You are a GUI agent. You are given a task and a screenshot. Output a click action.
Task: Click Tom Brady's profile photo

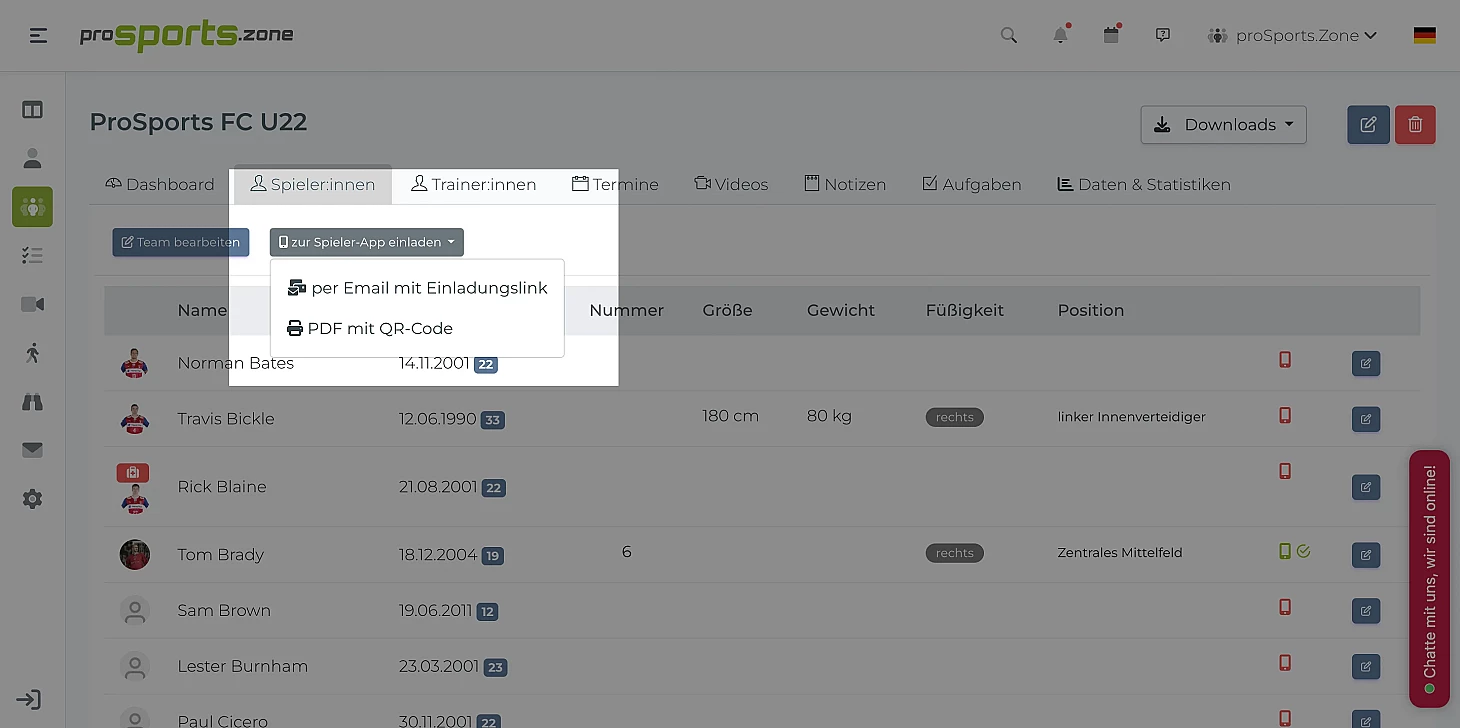click(135, 554)
